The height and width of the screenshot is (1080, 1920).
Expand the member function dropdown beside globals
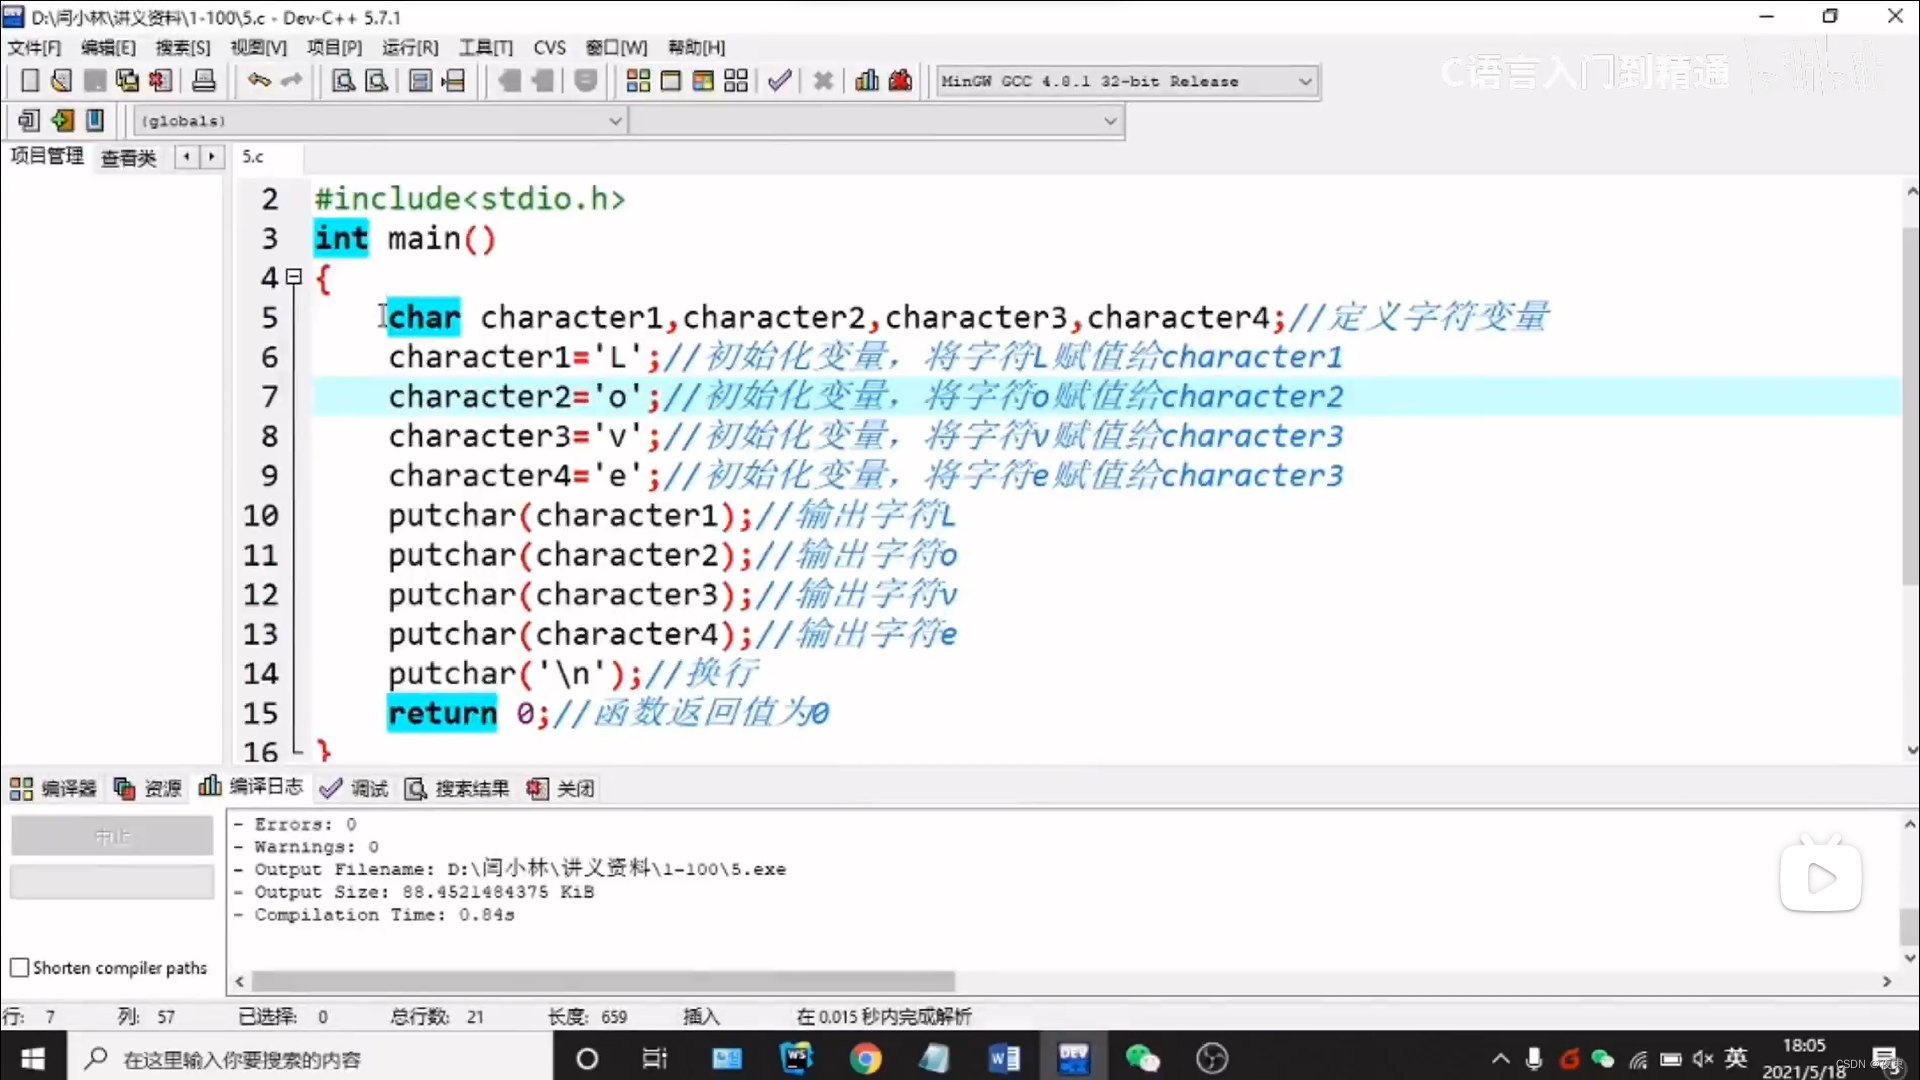click(1110, 120)
